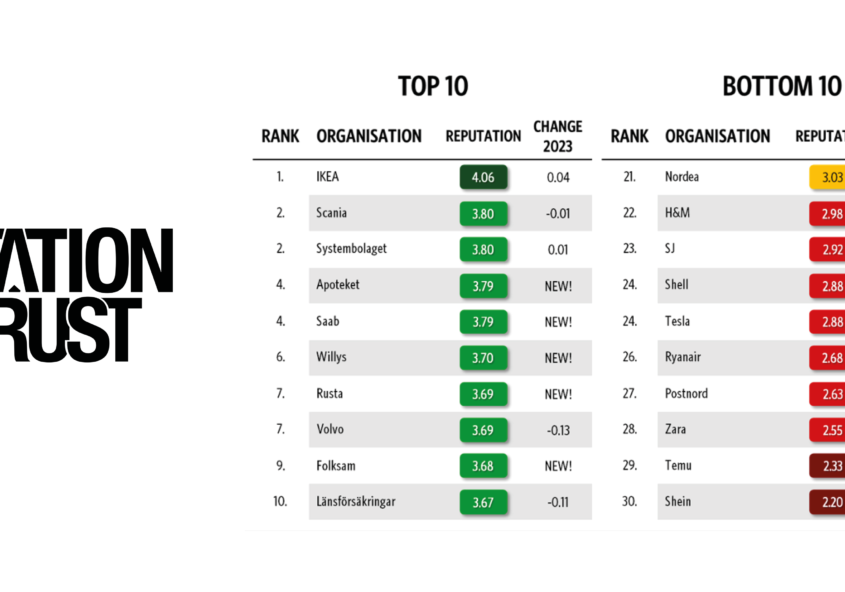Select Nordea's yellow 3.03 reputation badge
845x592 pixels.
[828, 177]
